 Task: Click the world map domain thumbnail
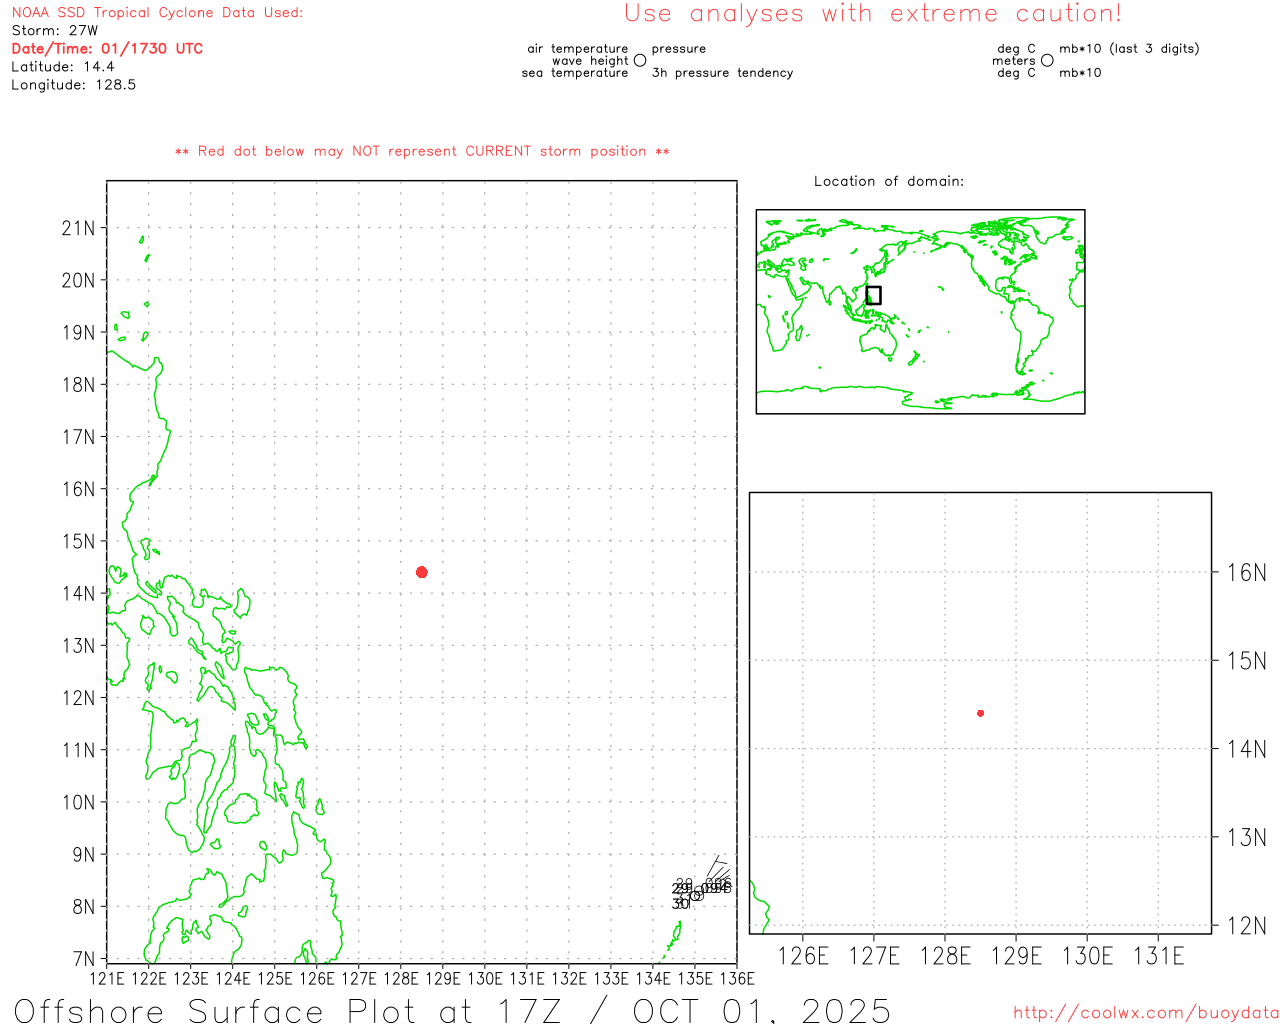(920, 311)
